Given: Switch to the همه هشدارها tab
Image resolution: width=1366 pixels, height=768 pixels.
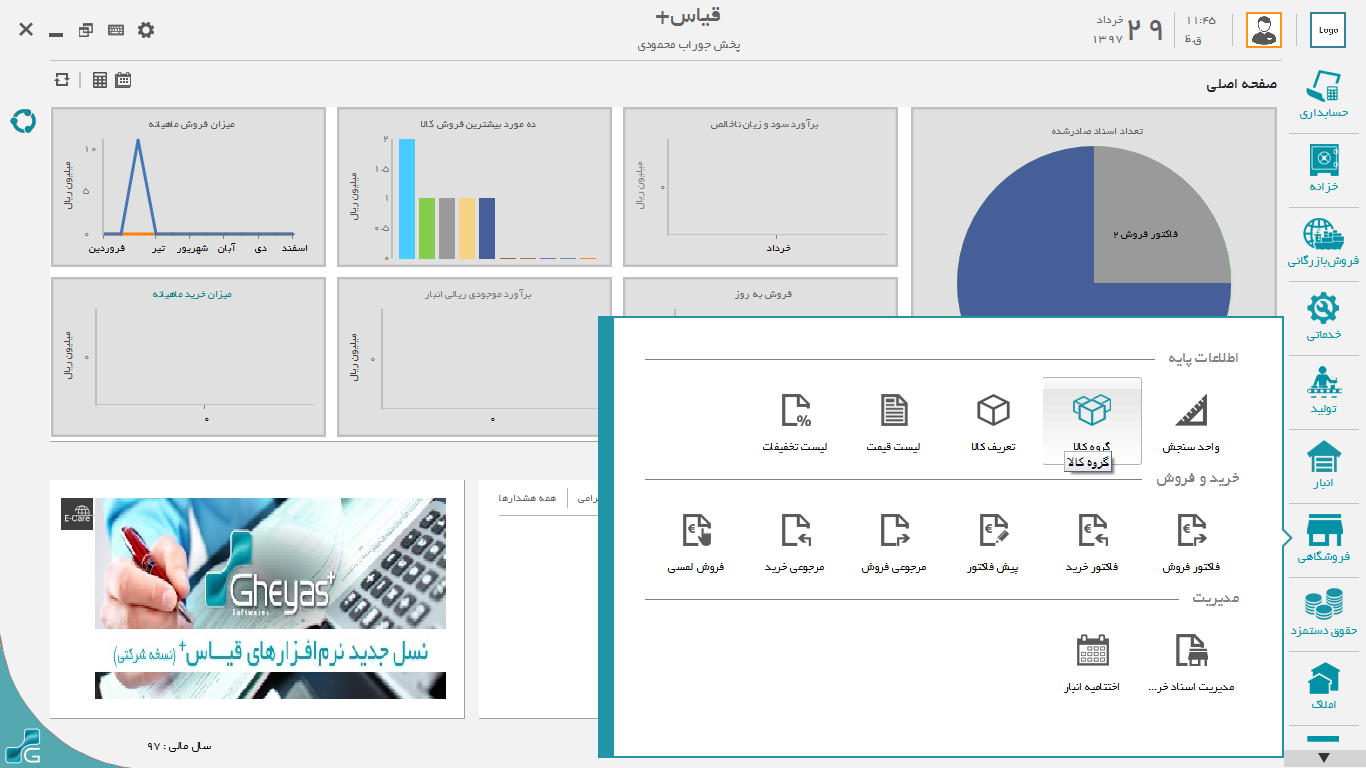Looking at the screenshot, I should pyautogui.click(x=526, y=497).
